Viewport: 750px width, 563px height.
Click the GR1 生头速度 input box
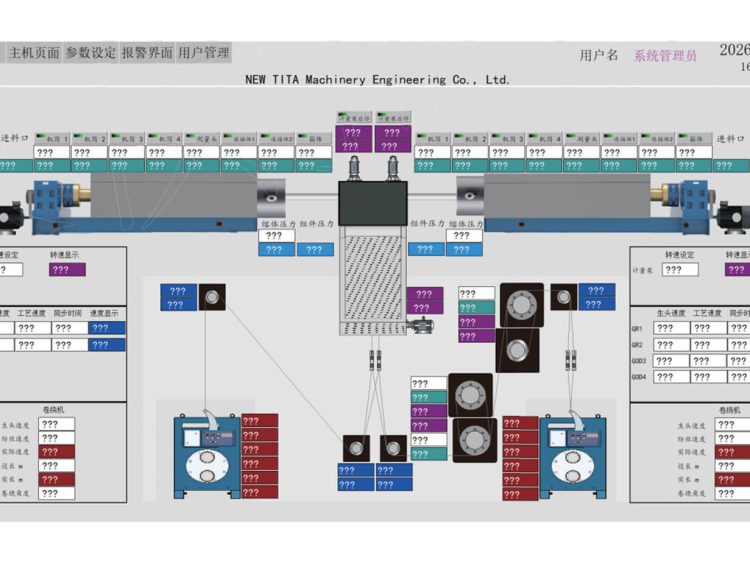coord(671,328)
